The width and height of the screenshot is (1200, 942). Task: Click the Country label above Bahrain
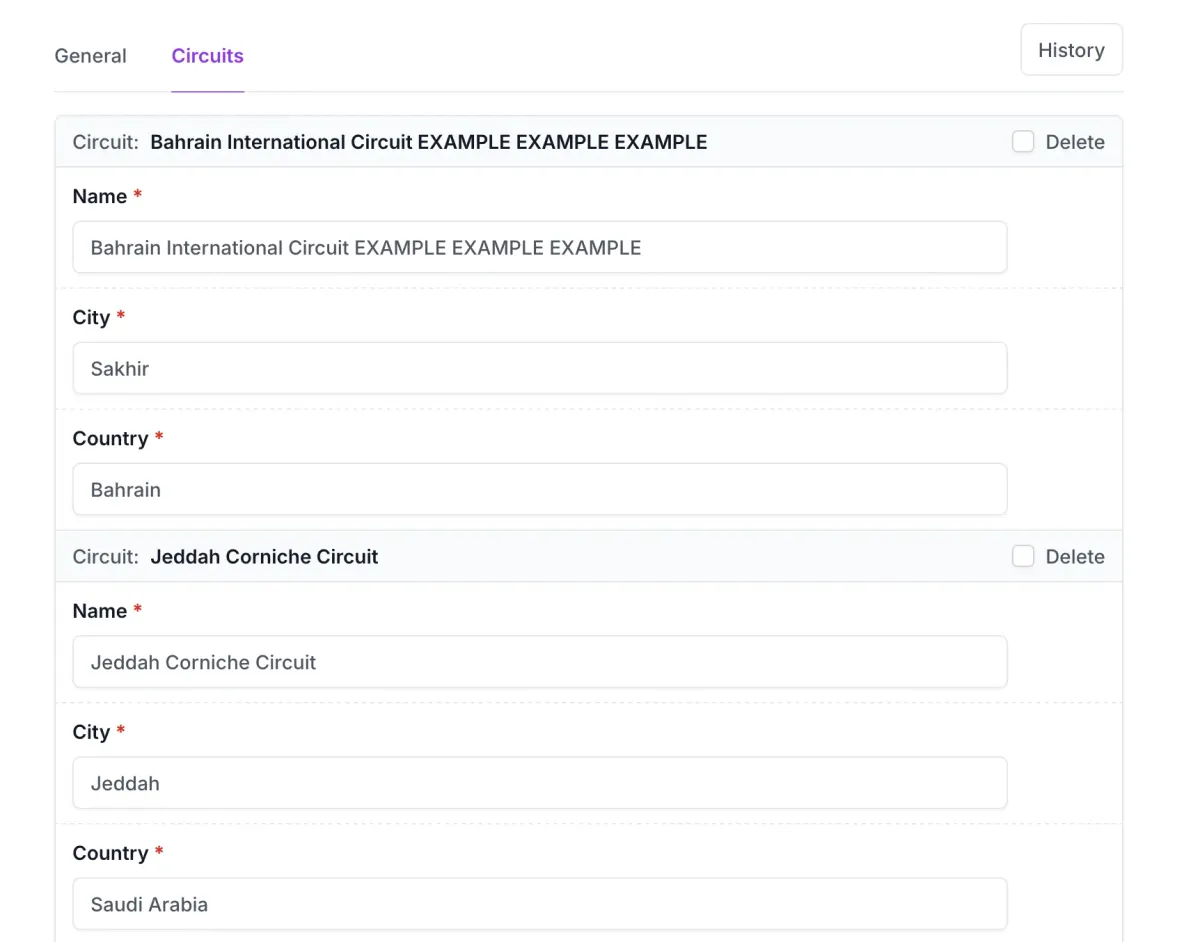(x=110, y=438)
